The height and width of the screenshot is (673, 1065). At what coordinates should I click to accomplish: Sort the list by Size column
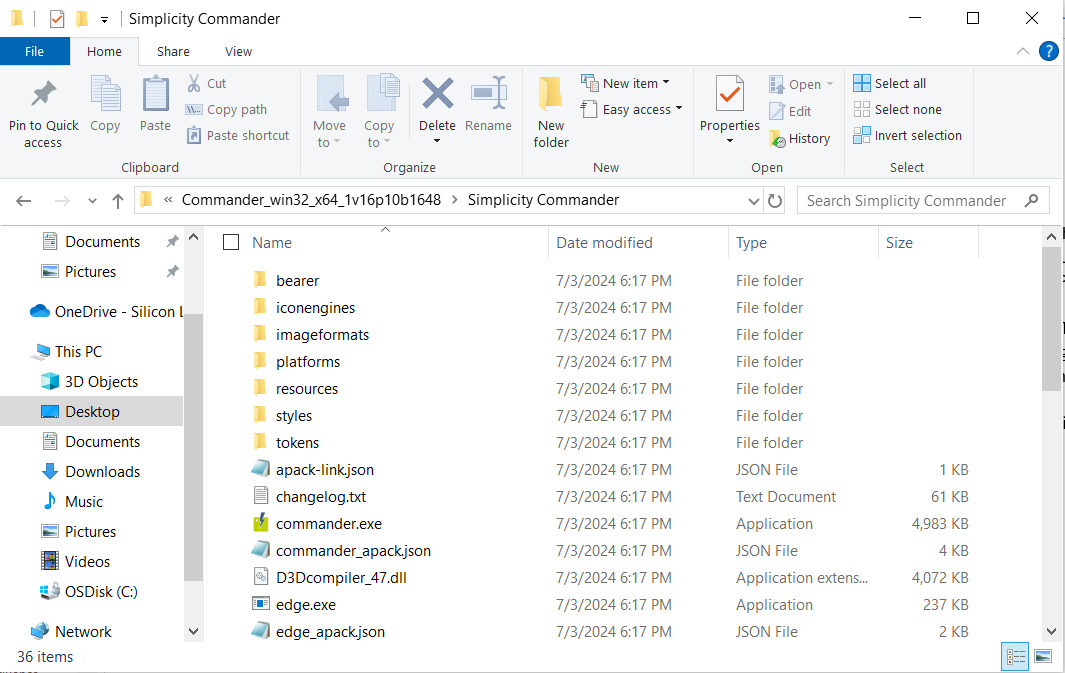tap(899, 242)
